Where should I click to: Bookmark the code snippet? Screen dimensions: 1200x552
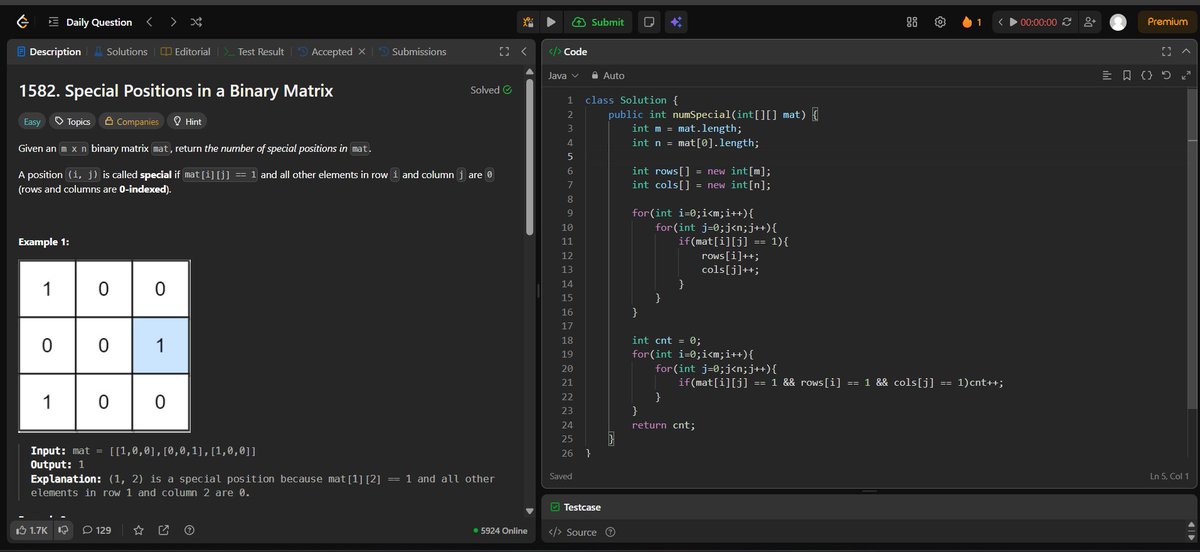pos(1127,75)
